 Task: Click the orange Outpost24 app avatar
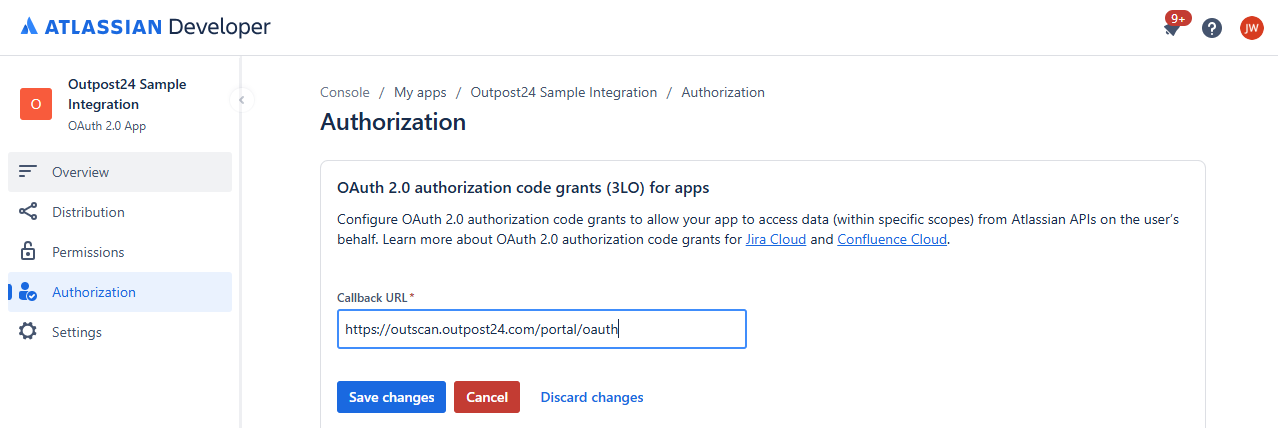click(36, 104)
